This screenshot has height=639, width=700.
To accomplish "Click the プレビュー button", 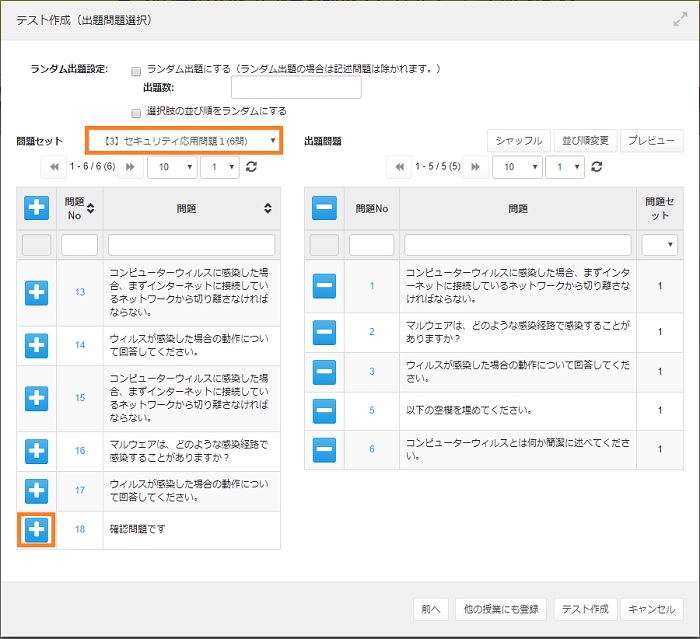I will tap(651, 141).
